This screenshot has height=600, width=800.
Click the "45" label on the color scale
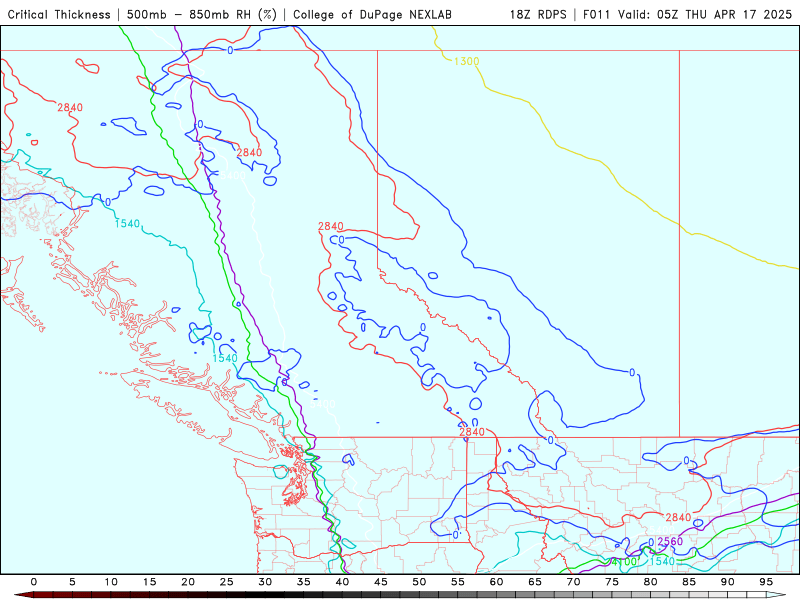[x=381, y=582]
